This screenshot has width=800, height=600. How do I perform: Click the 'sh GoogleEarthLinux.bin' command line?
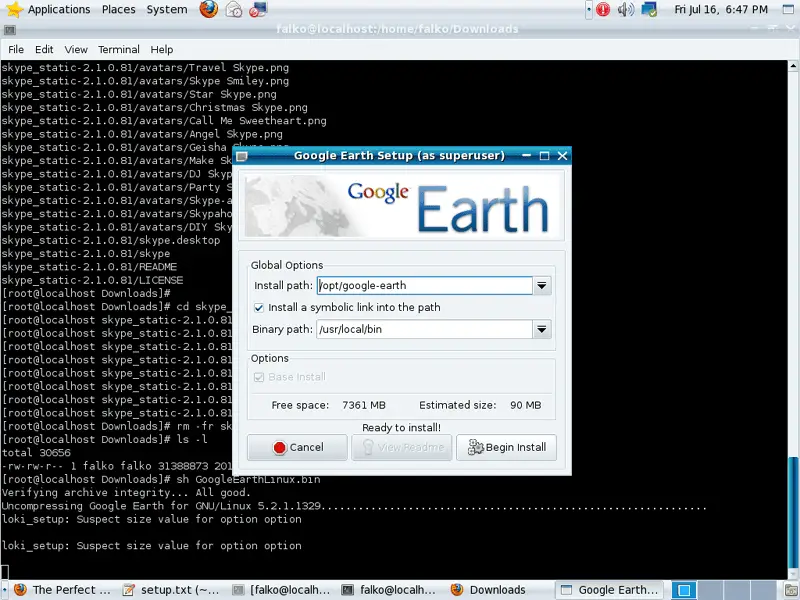248,480
